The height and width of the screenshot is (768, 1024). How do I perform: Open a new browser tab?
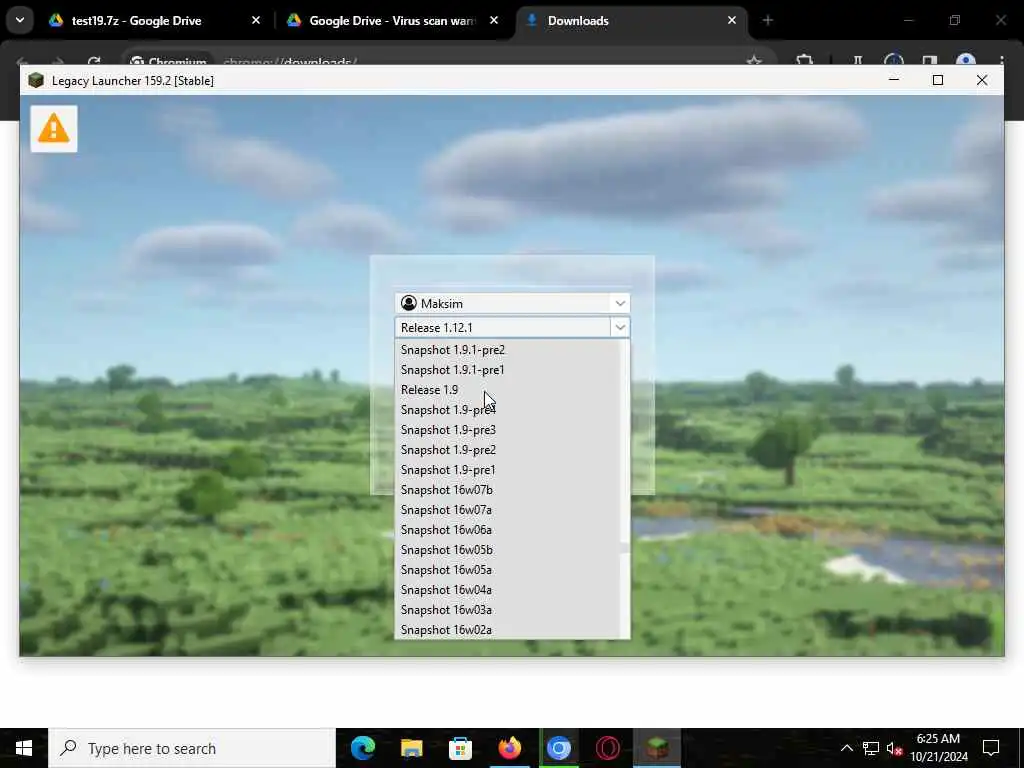point(768,21)
